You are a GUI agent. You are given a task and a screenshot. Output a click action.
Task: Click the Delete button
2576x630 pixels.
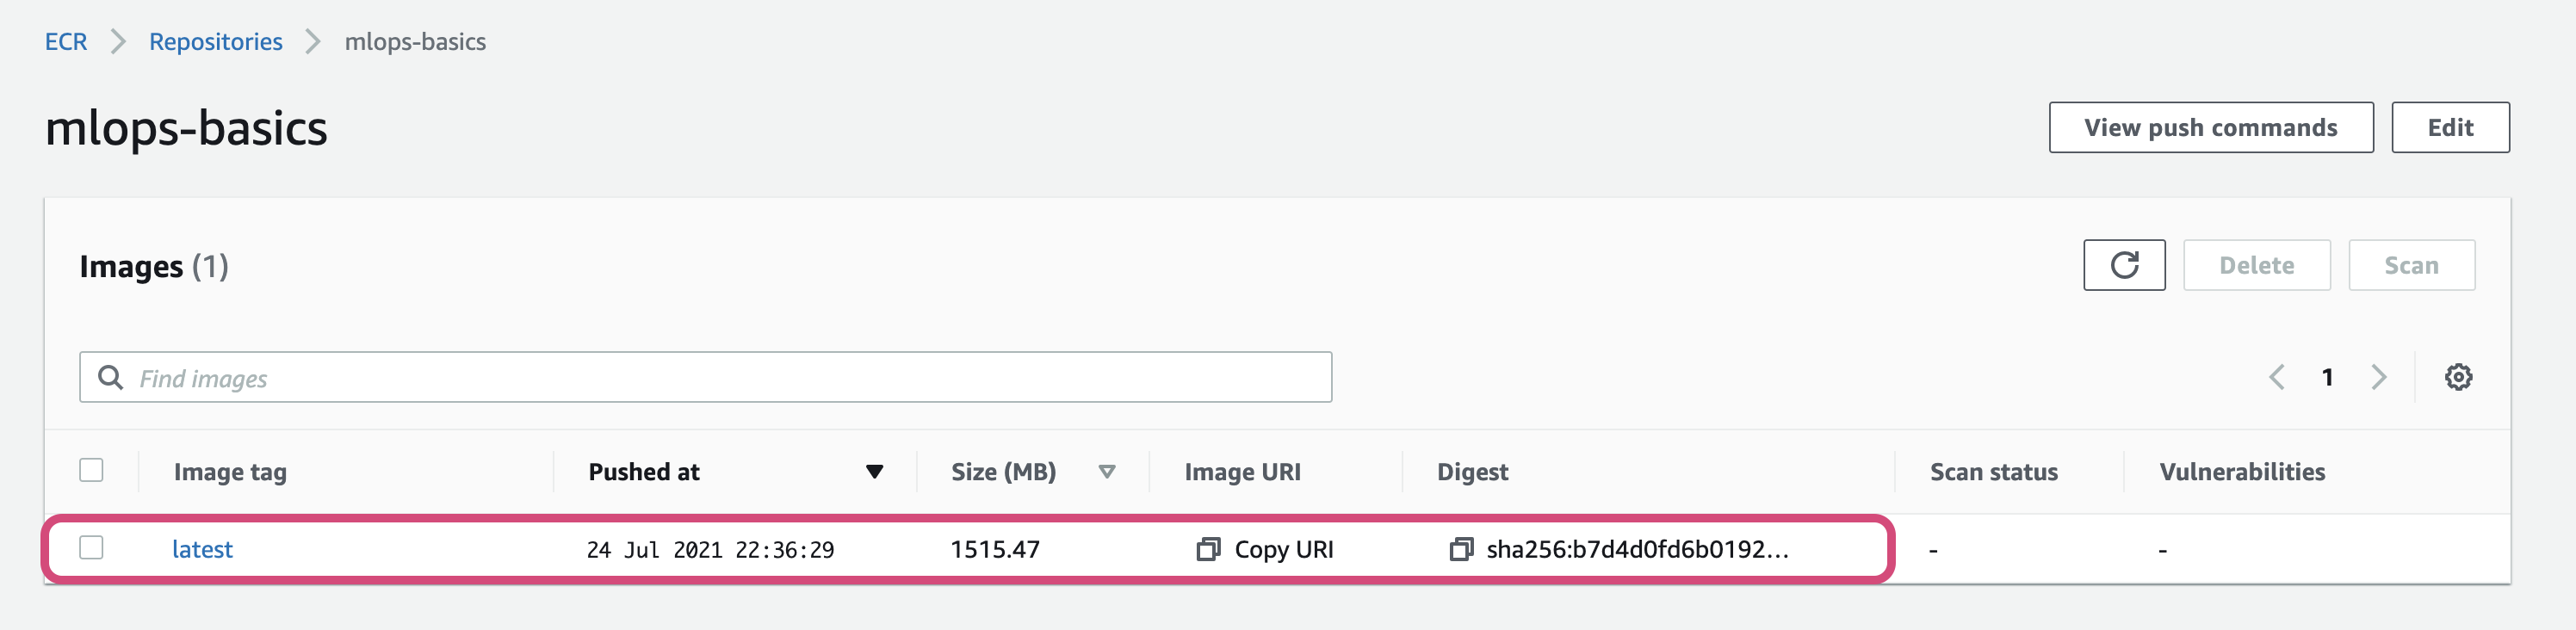coord(2256,265)
